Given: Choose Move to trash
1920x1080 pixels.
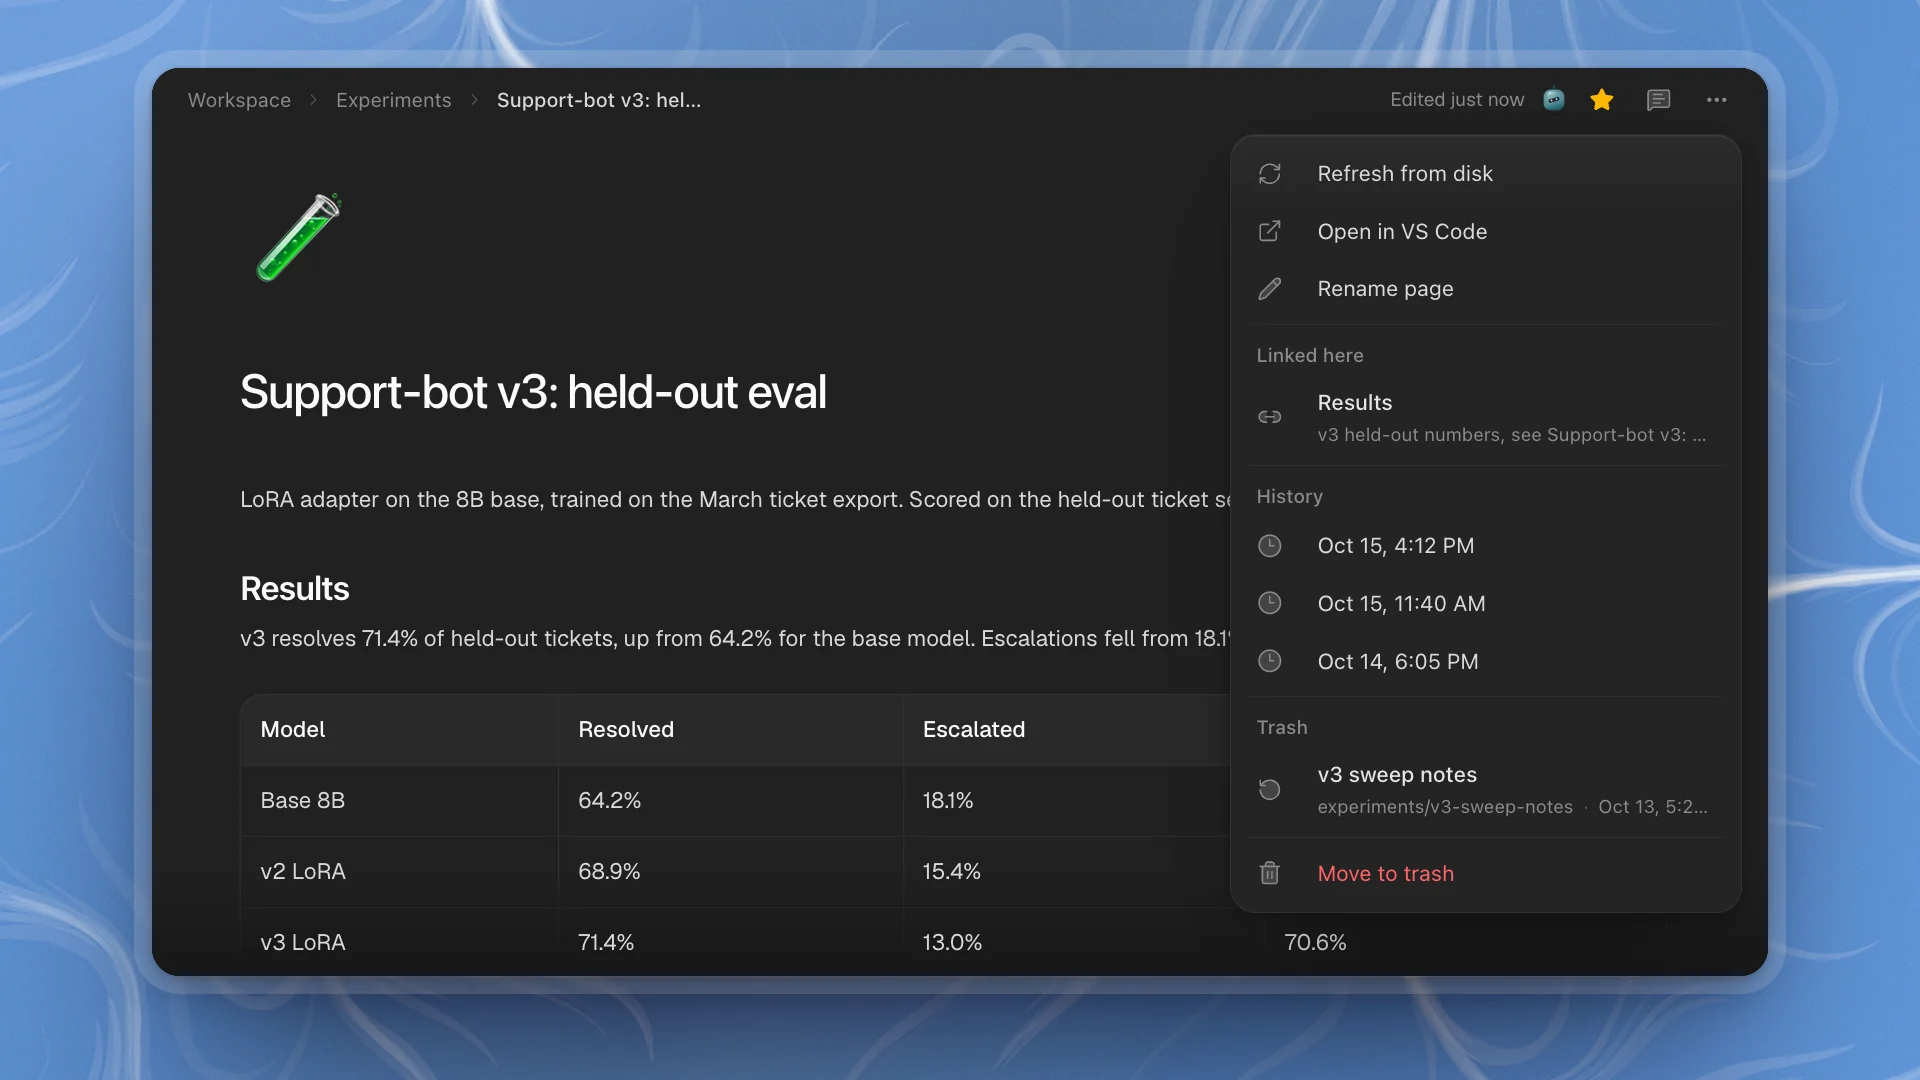Looking at the screenshot, I should [x=1485, y=873].
